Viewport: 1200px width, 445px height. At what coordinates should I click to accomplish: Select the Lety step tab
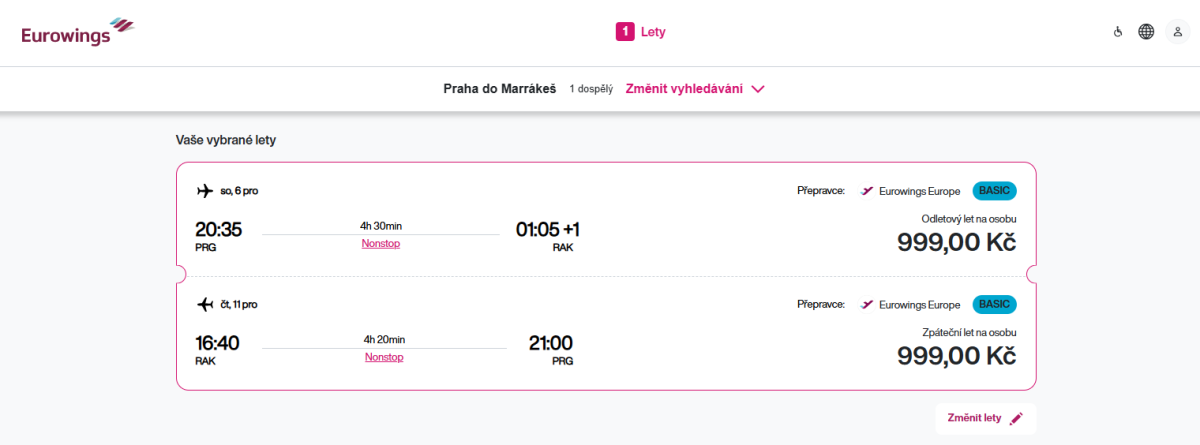pyautogui.click(x=641, y=32)
